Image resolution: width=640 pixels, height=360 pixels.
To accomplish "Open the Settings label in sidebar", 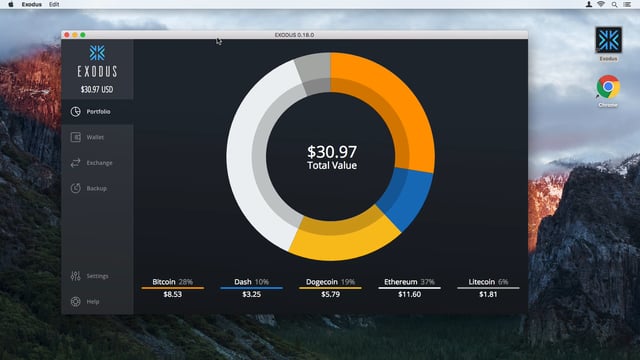I will (97, 276).
